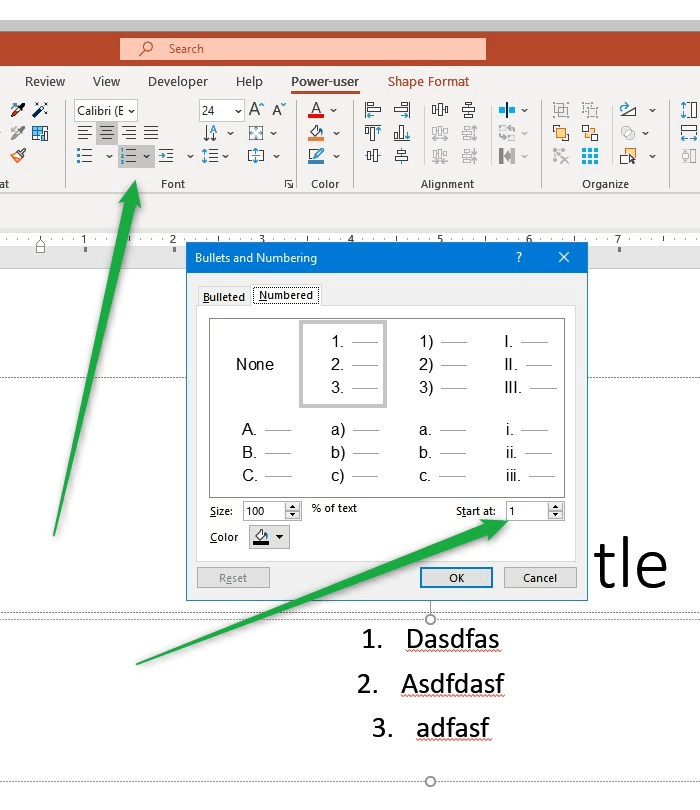Open the line spacing dropdown arrow

click(x=226, y=156)
